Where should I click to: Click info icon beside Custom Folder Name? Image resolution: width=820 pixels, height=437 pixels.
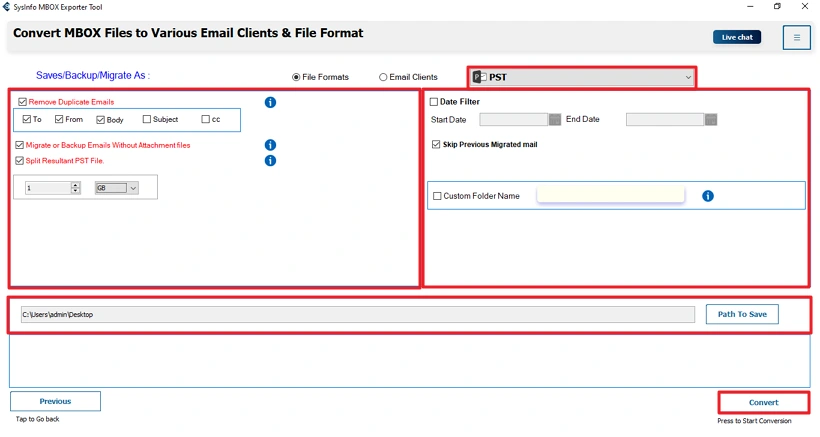[708, 196]
